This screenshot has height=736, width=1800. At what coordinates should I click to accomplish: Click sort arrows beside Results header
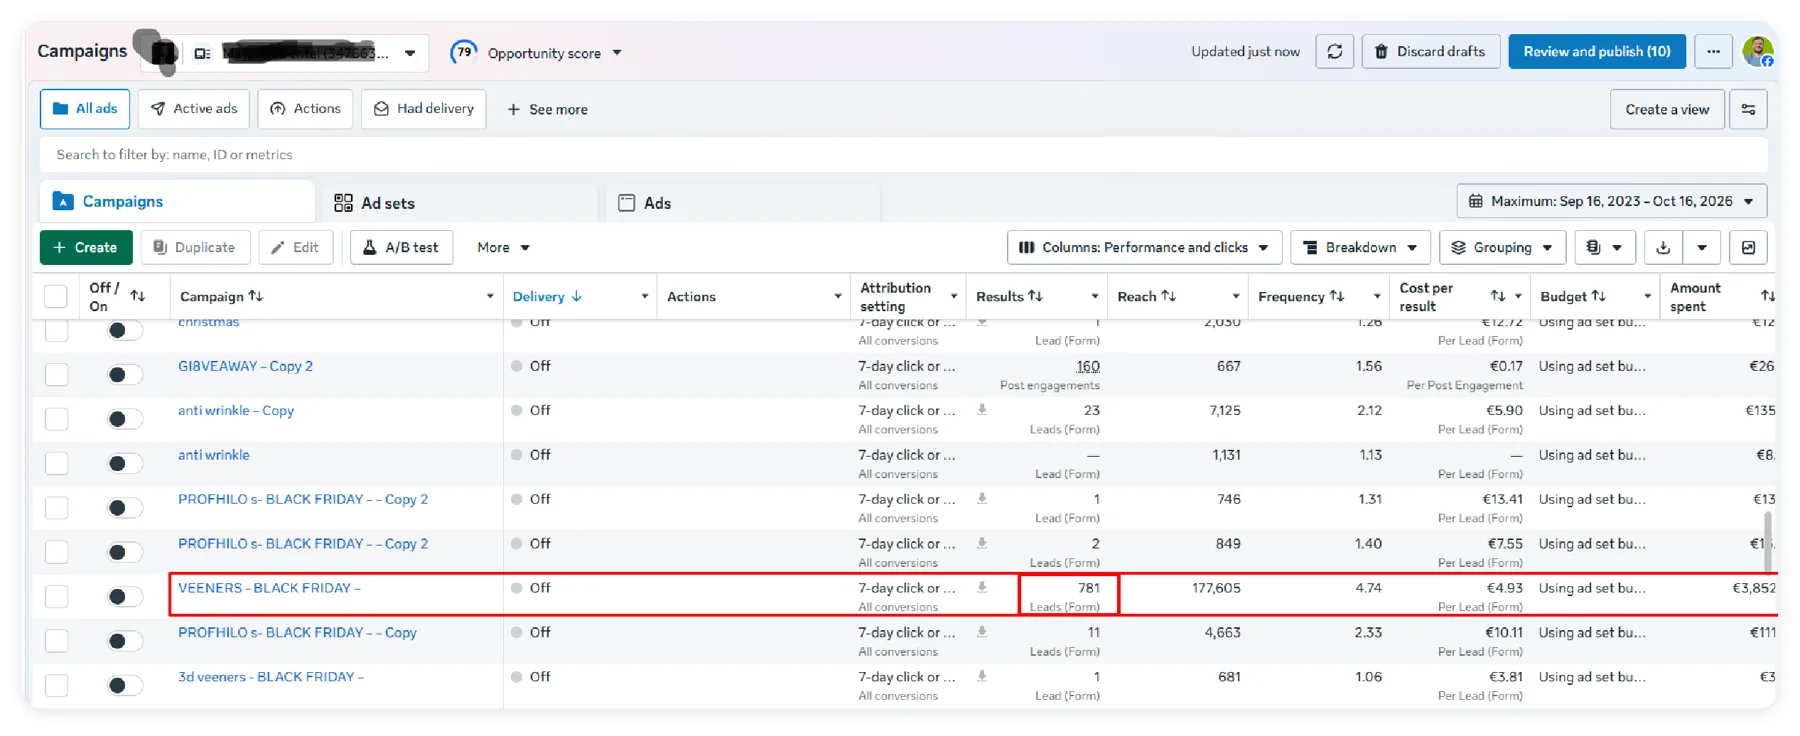click(1035, 296)
